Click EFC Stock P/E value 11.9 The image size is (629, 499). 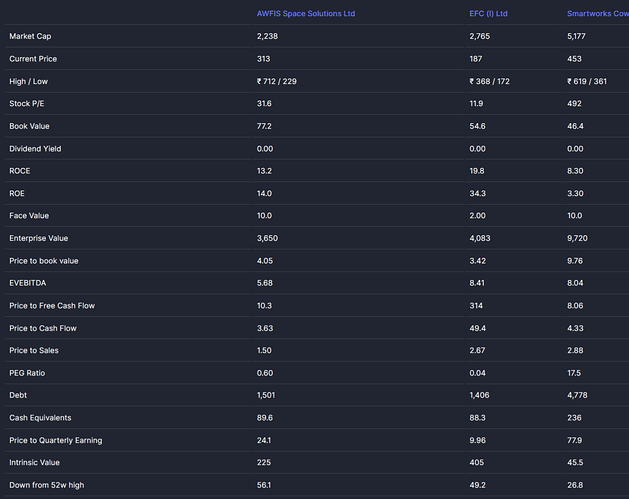pos(476,103)
